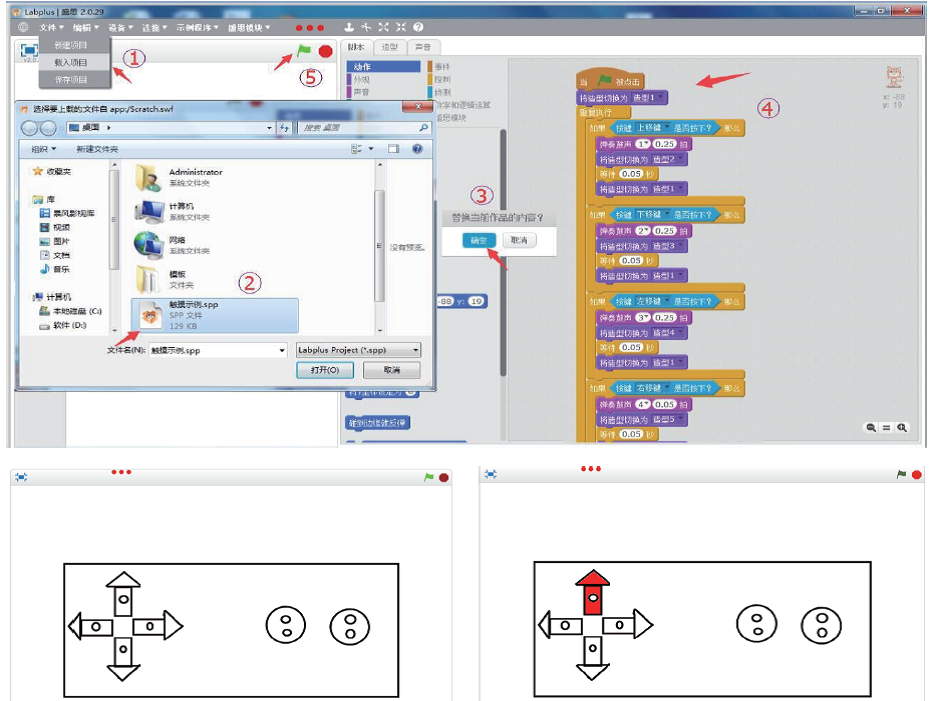The width and height of the screenshot is (932, 701).
Task: Open the Labplus Project (*.spp) file type dropdown
Action: click(358, 350)
